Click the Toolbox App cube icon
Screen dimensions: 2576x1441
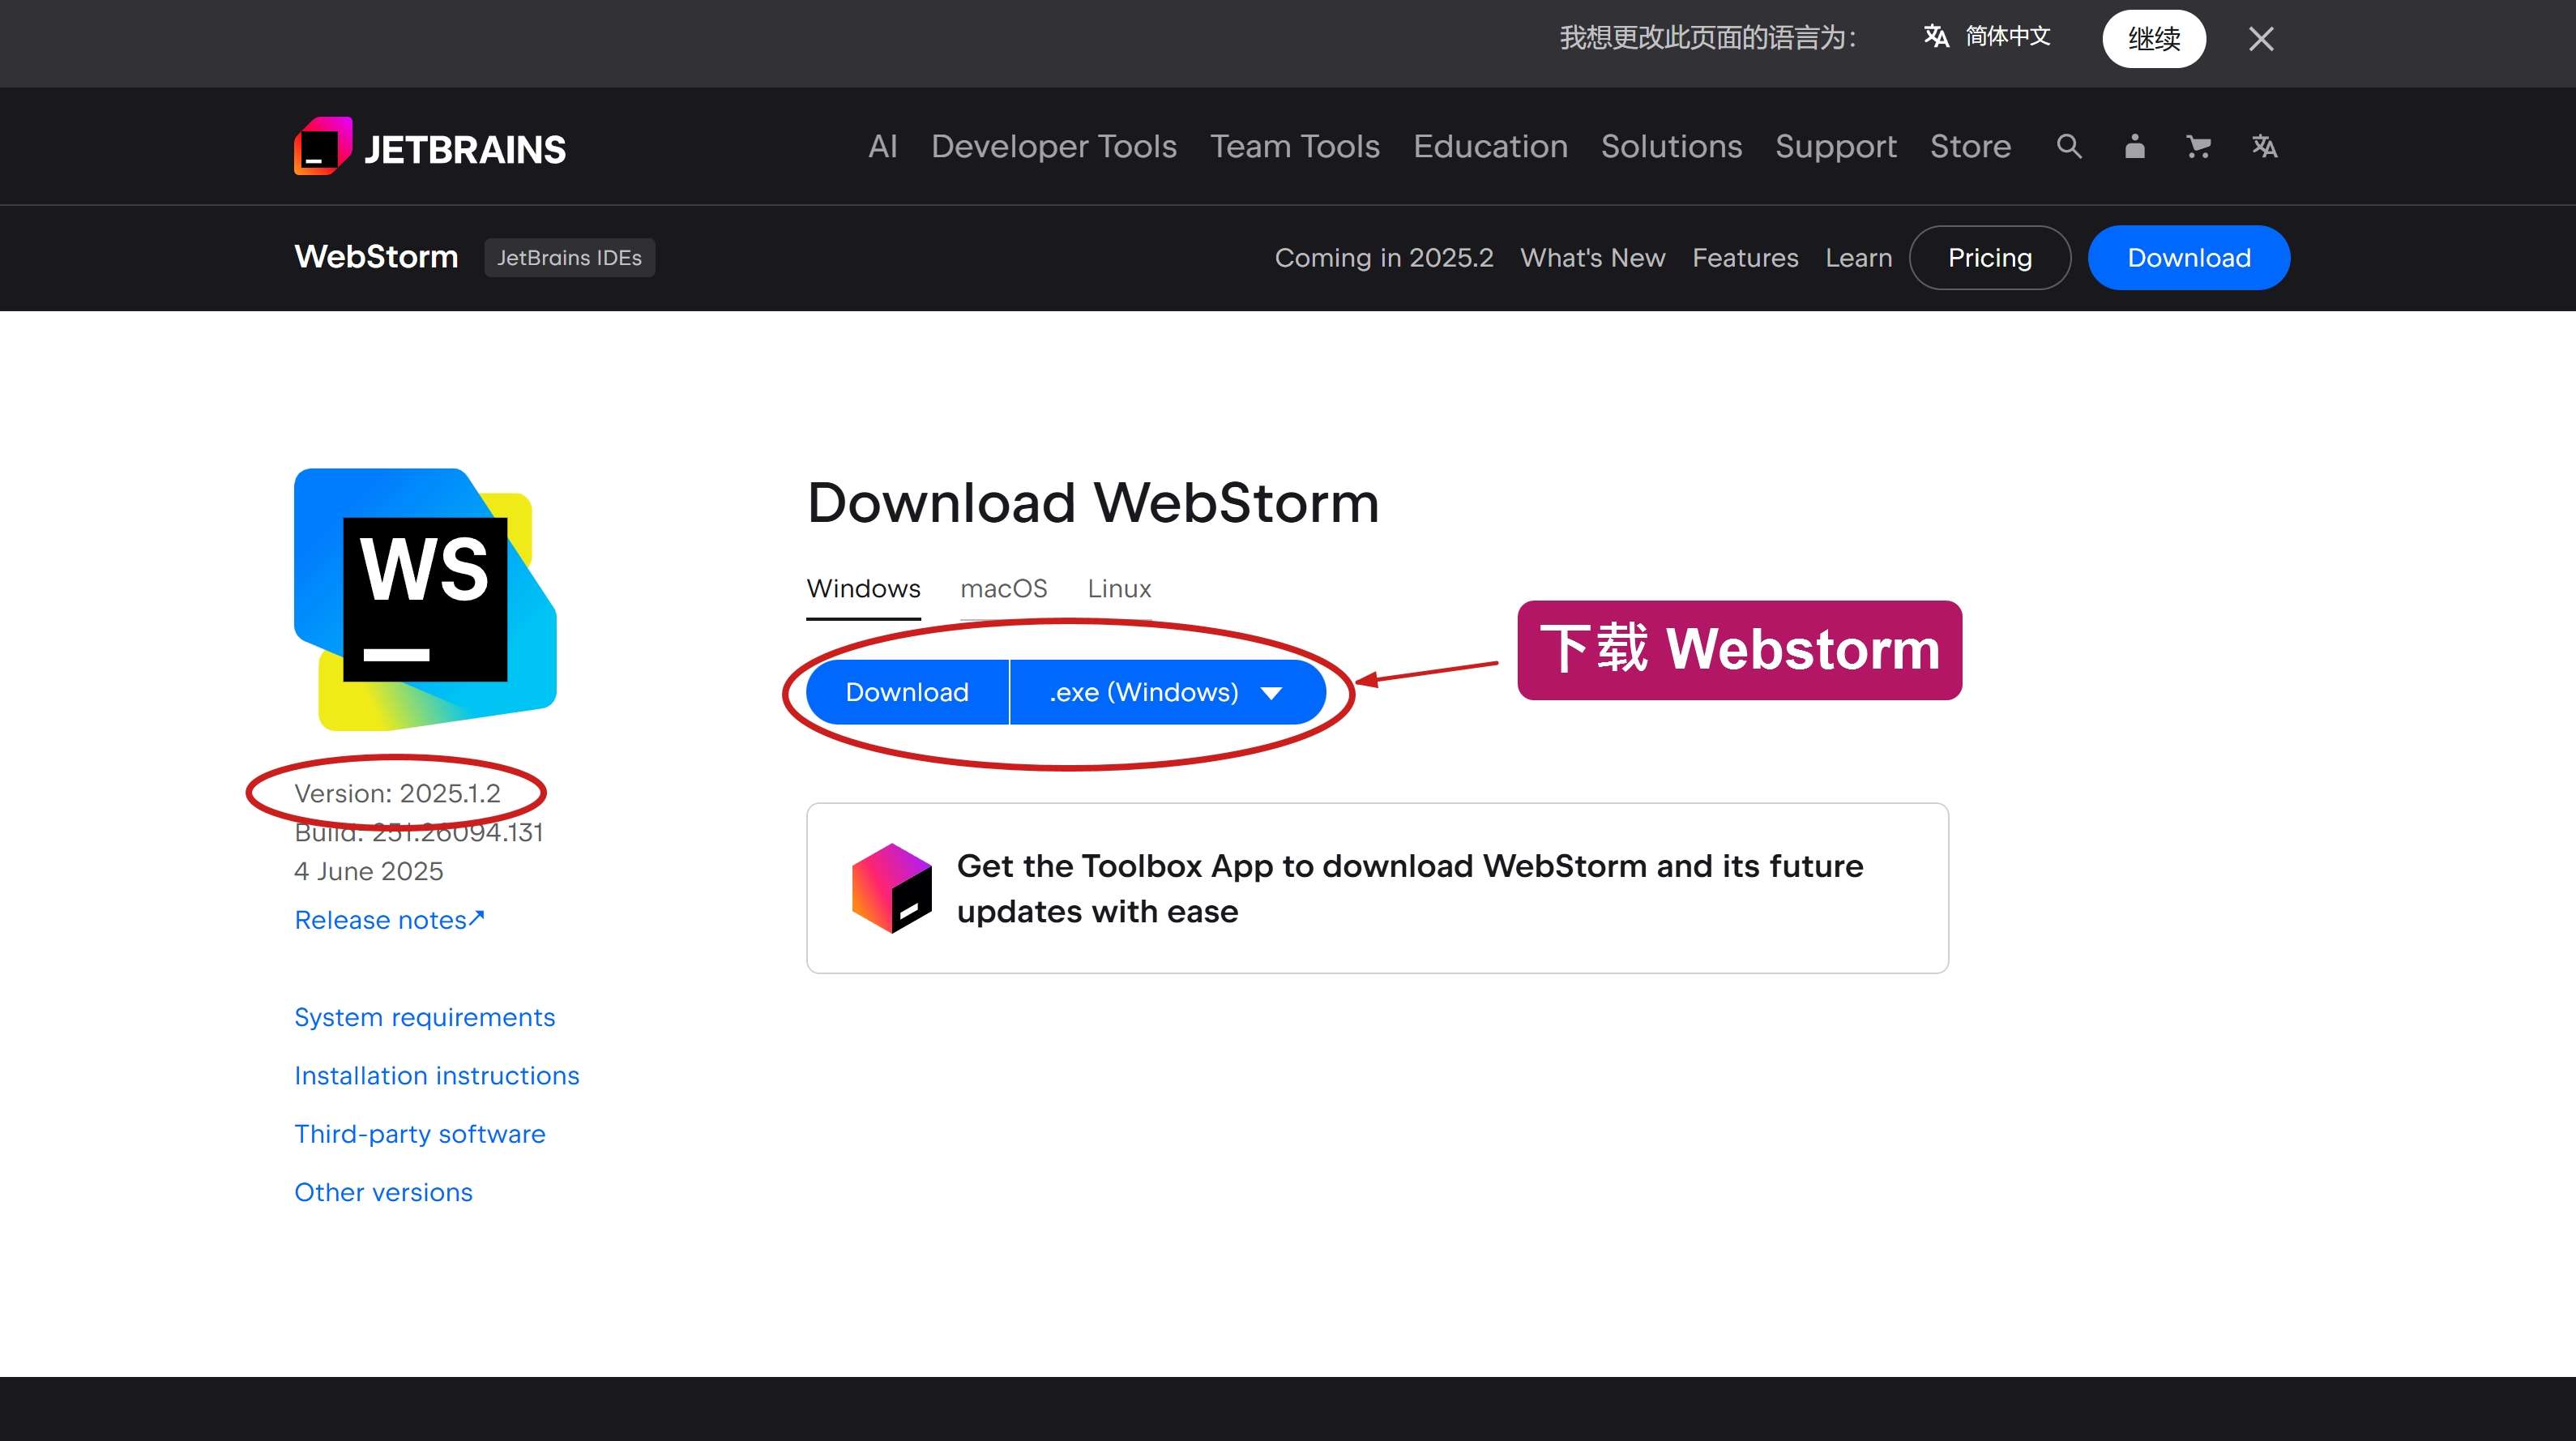(x=891, y=888)
